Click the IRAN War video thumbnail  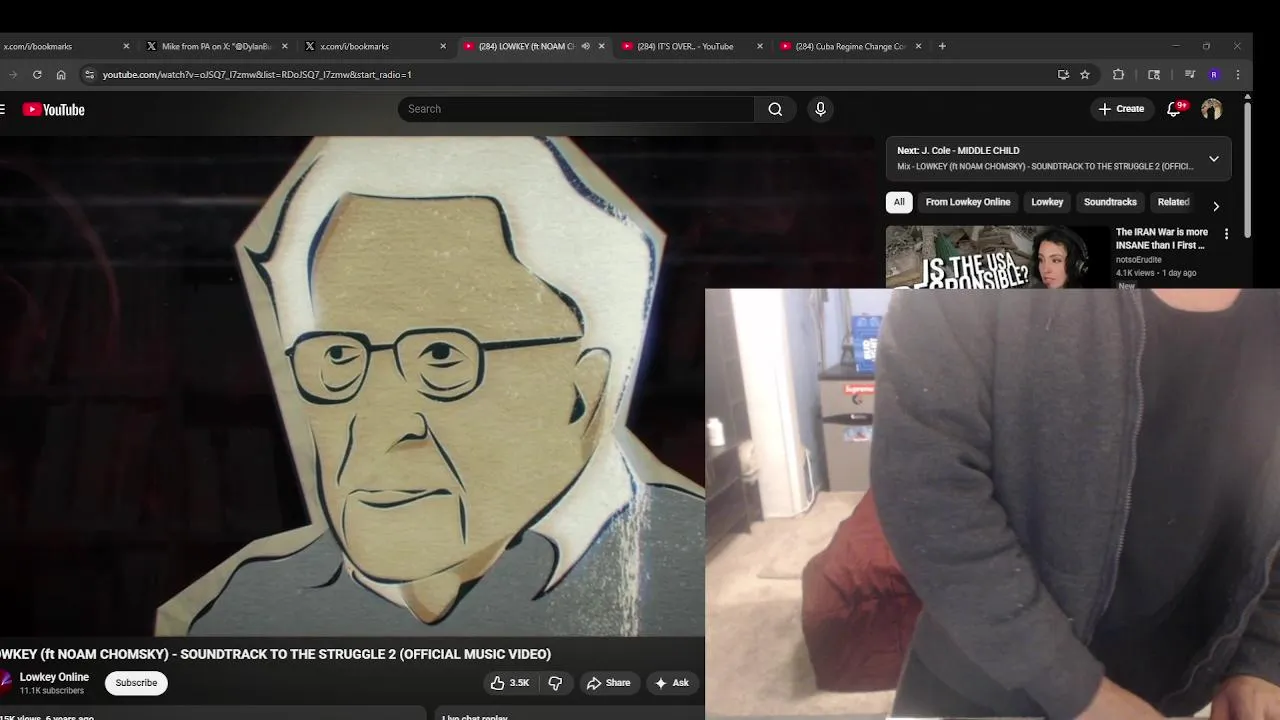coord(998,258)
